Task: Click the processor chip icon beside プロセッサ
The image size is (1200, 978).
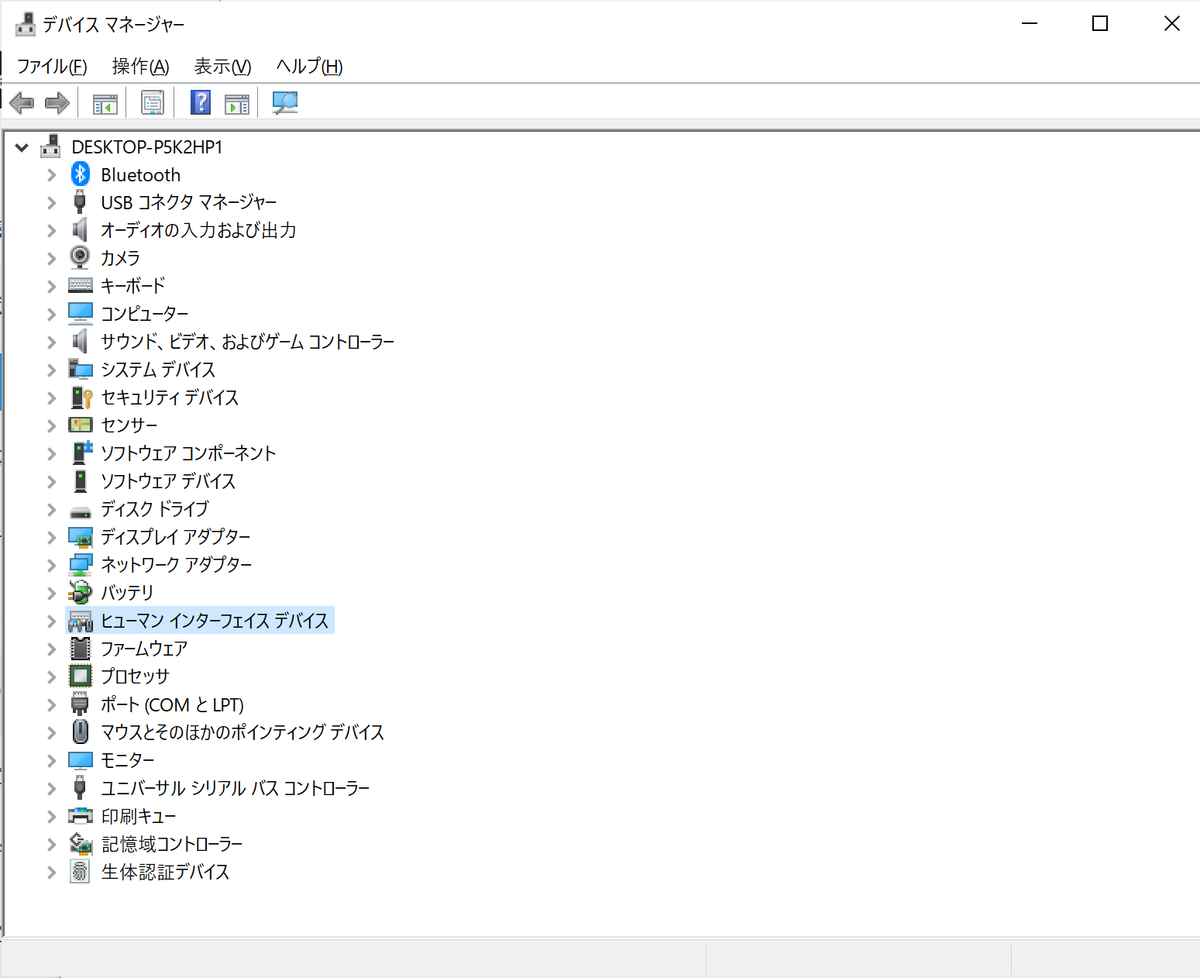Action: [x=81, y=676]
